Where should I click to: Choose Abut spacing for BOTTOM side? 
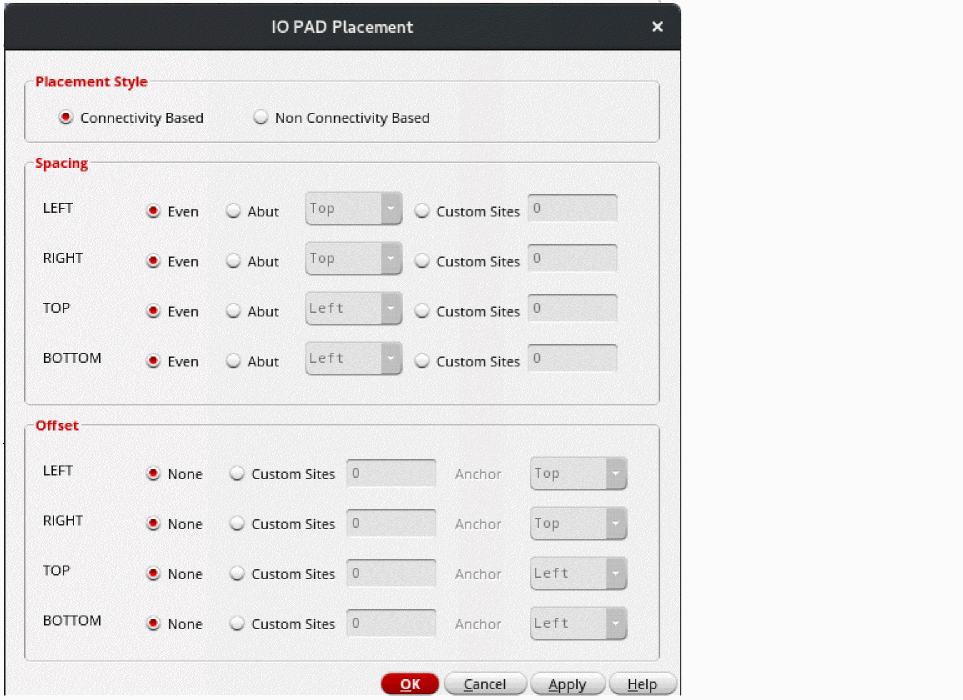coord(233,361)
